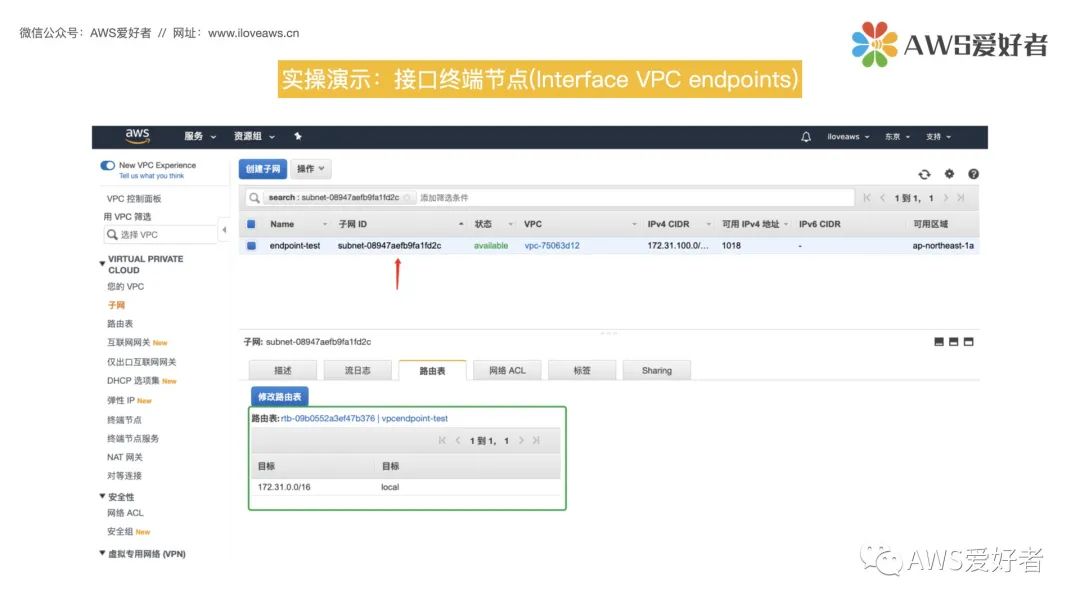Click the 选择 VPC filter field

pyautogui.click(x=160, y=235)
